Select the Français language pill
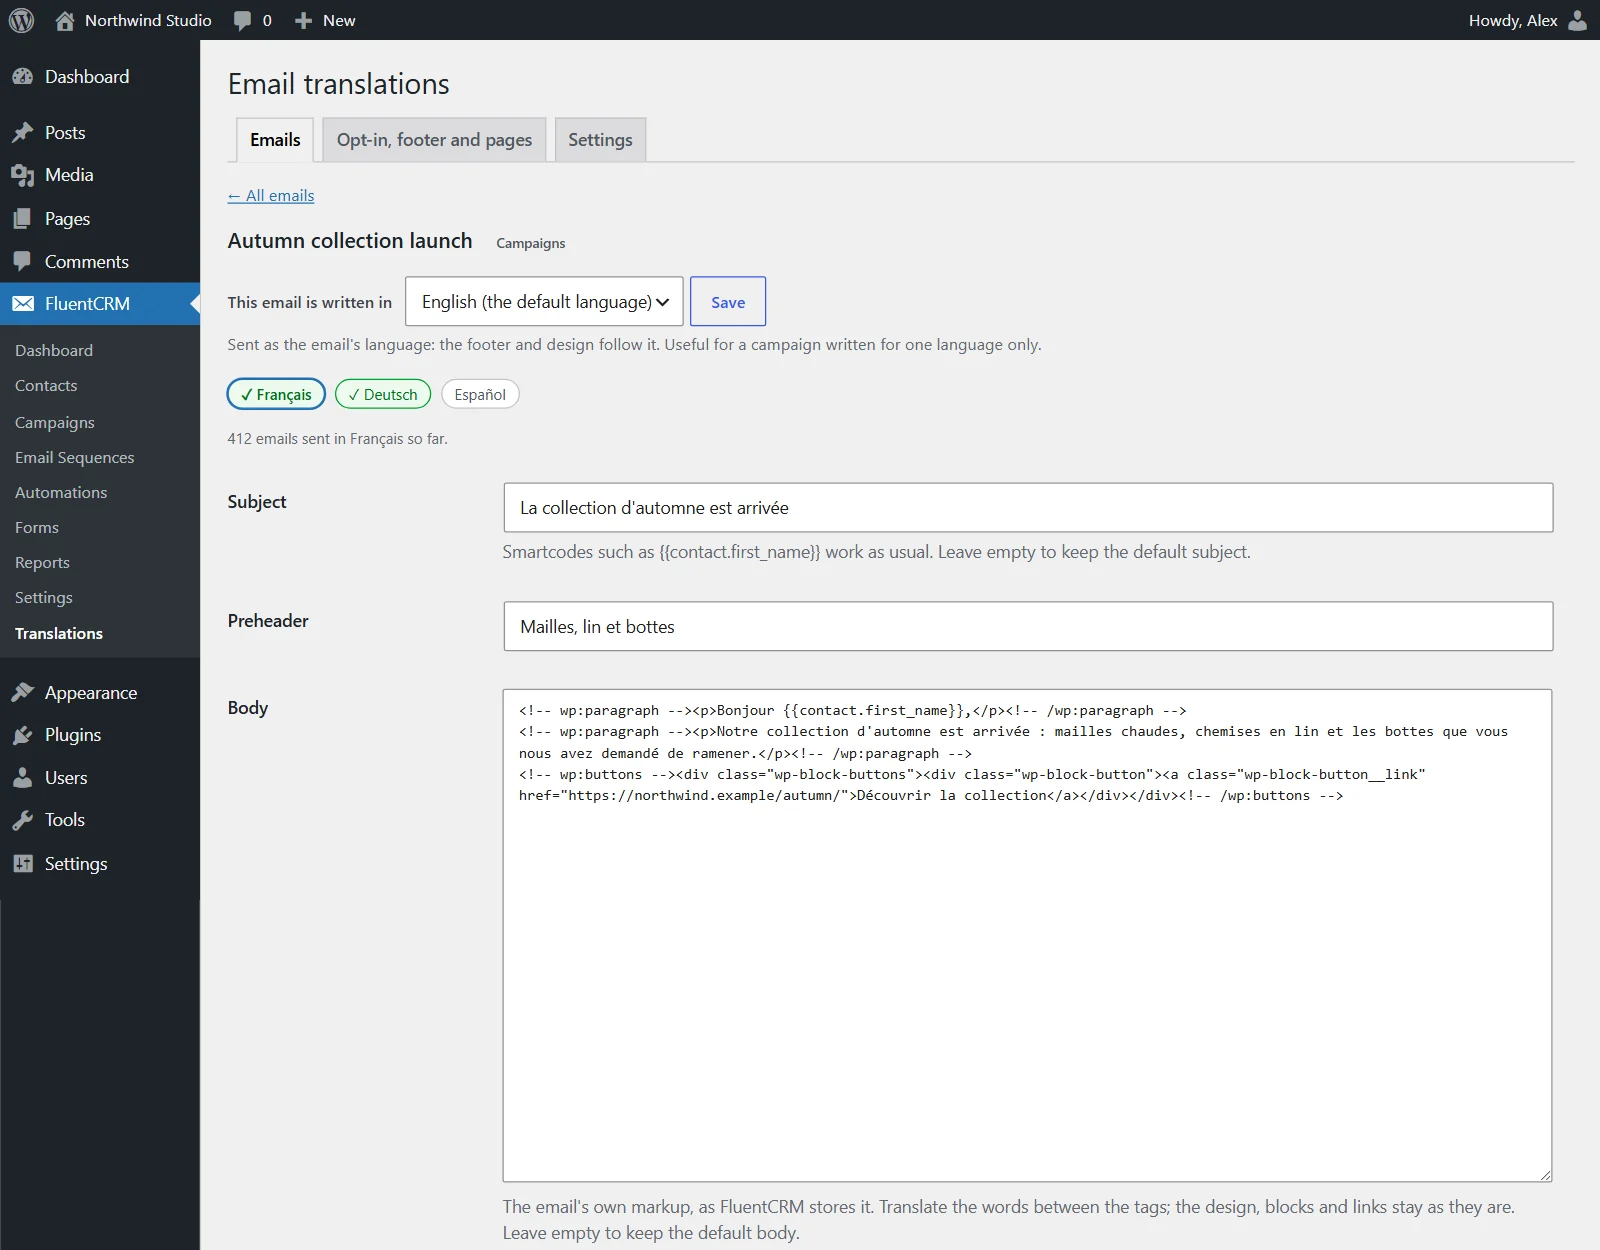 276,394
